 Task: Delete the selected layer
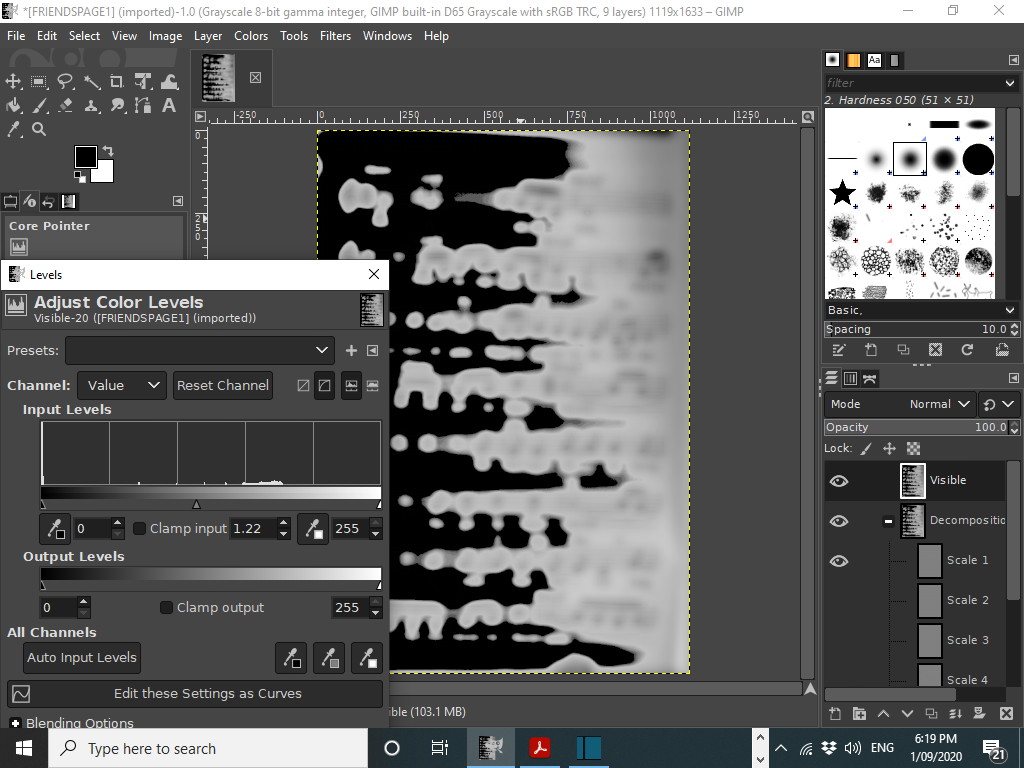click(x=1006, y=714)
